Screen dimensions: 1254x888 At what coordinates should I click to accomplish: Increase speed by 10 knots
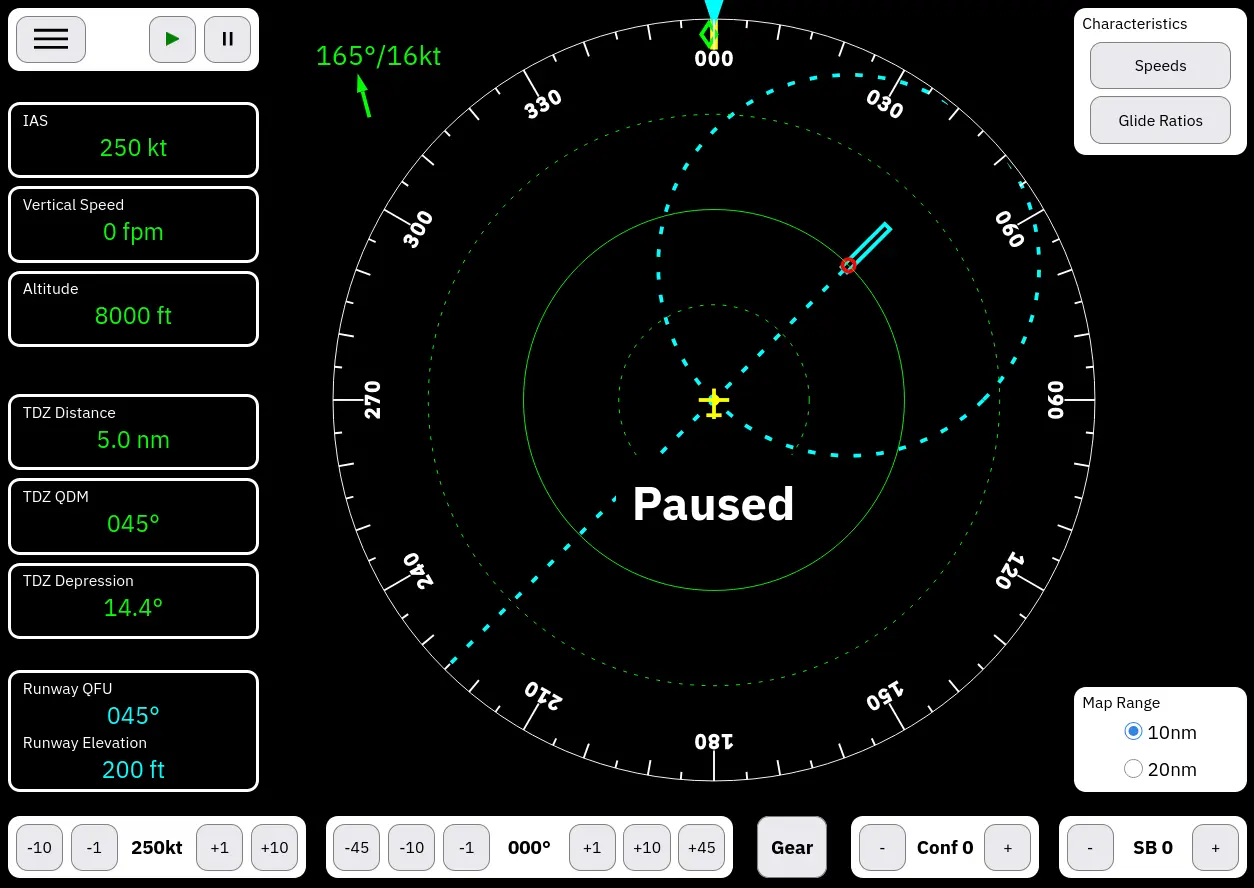(275, 847)
